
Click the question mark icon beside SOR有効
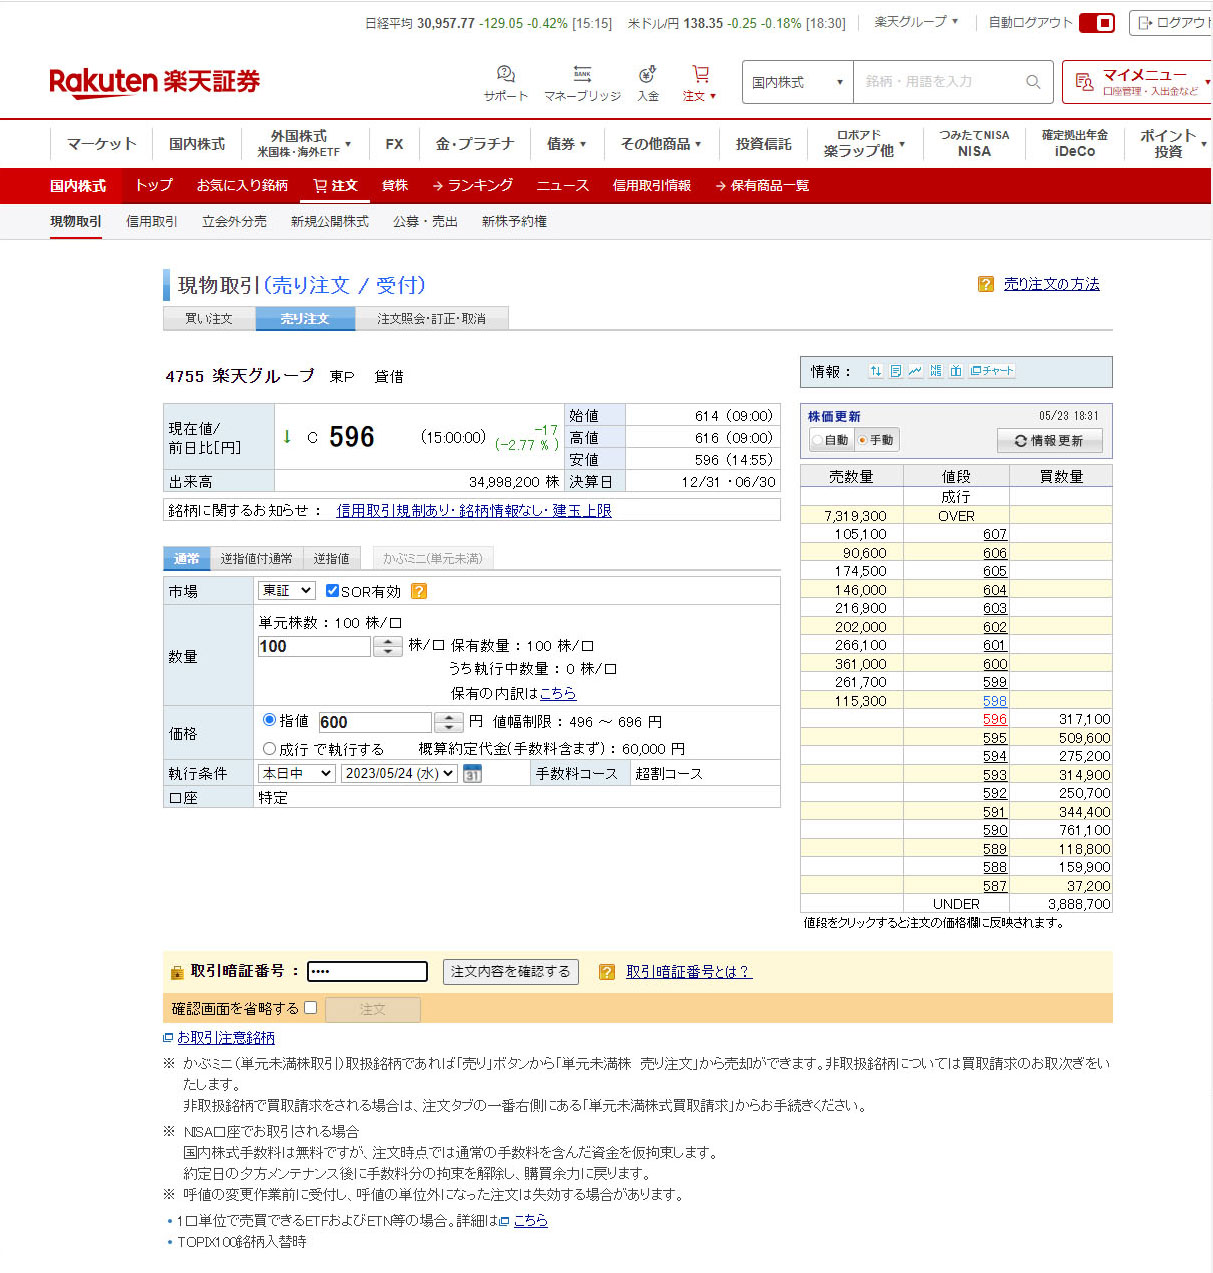[419, 591]
